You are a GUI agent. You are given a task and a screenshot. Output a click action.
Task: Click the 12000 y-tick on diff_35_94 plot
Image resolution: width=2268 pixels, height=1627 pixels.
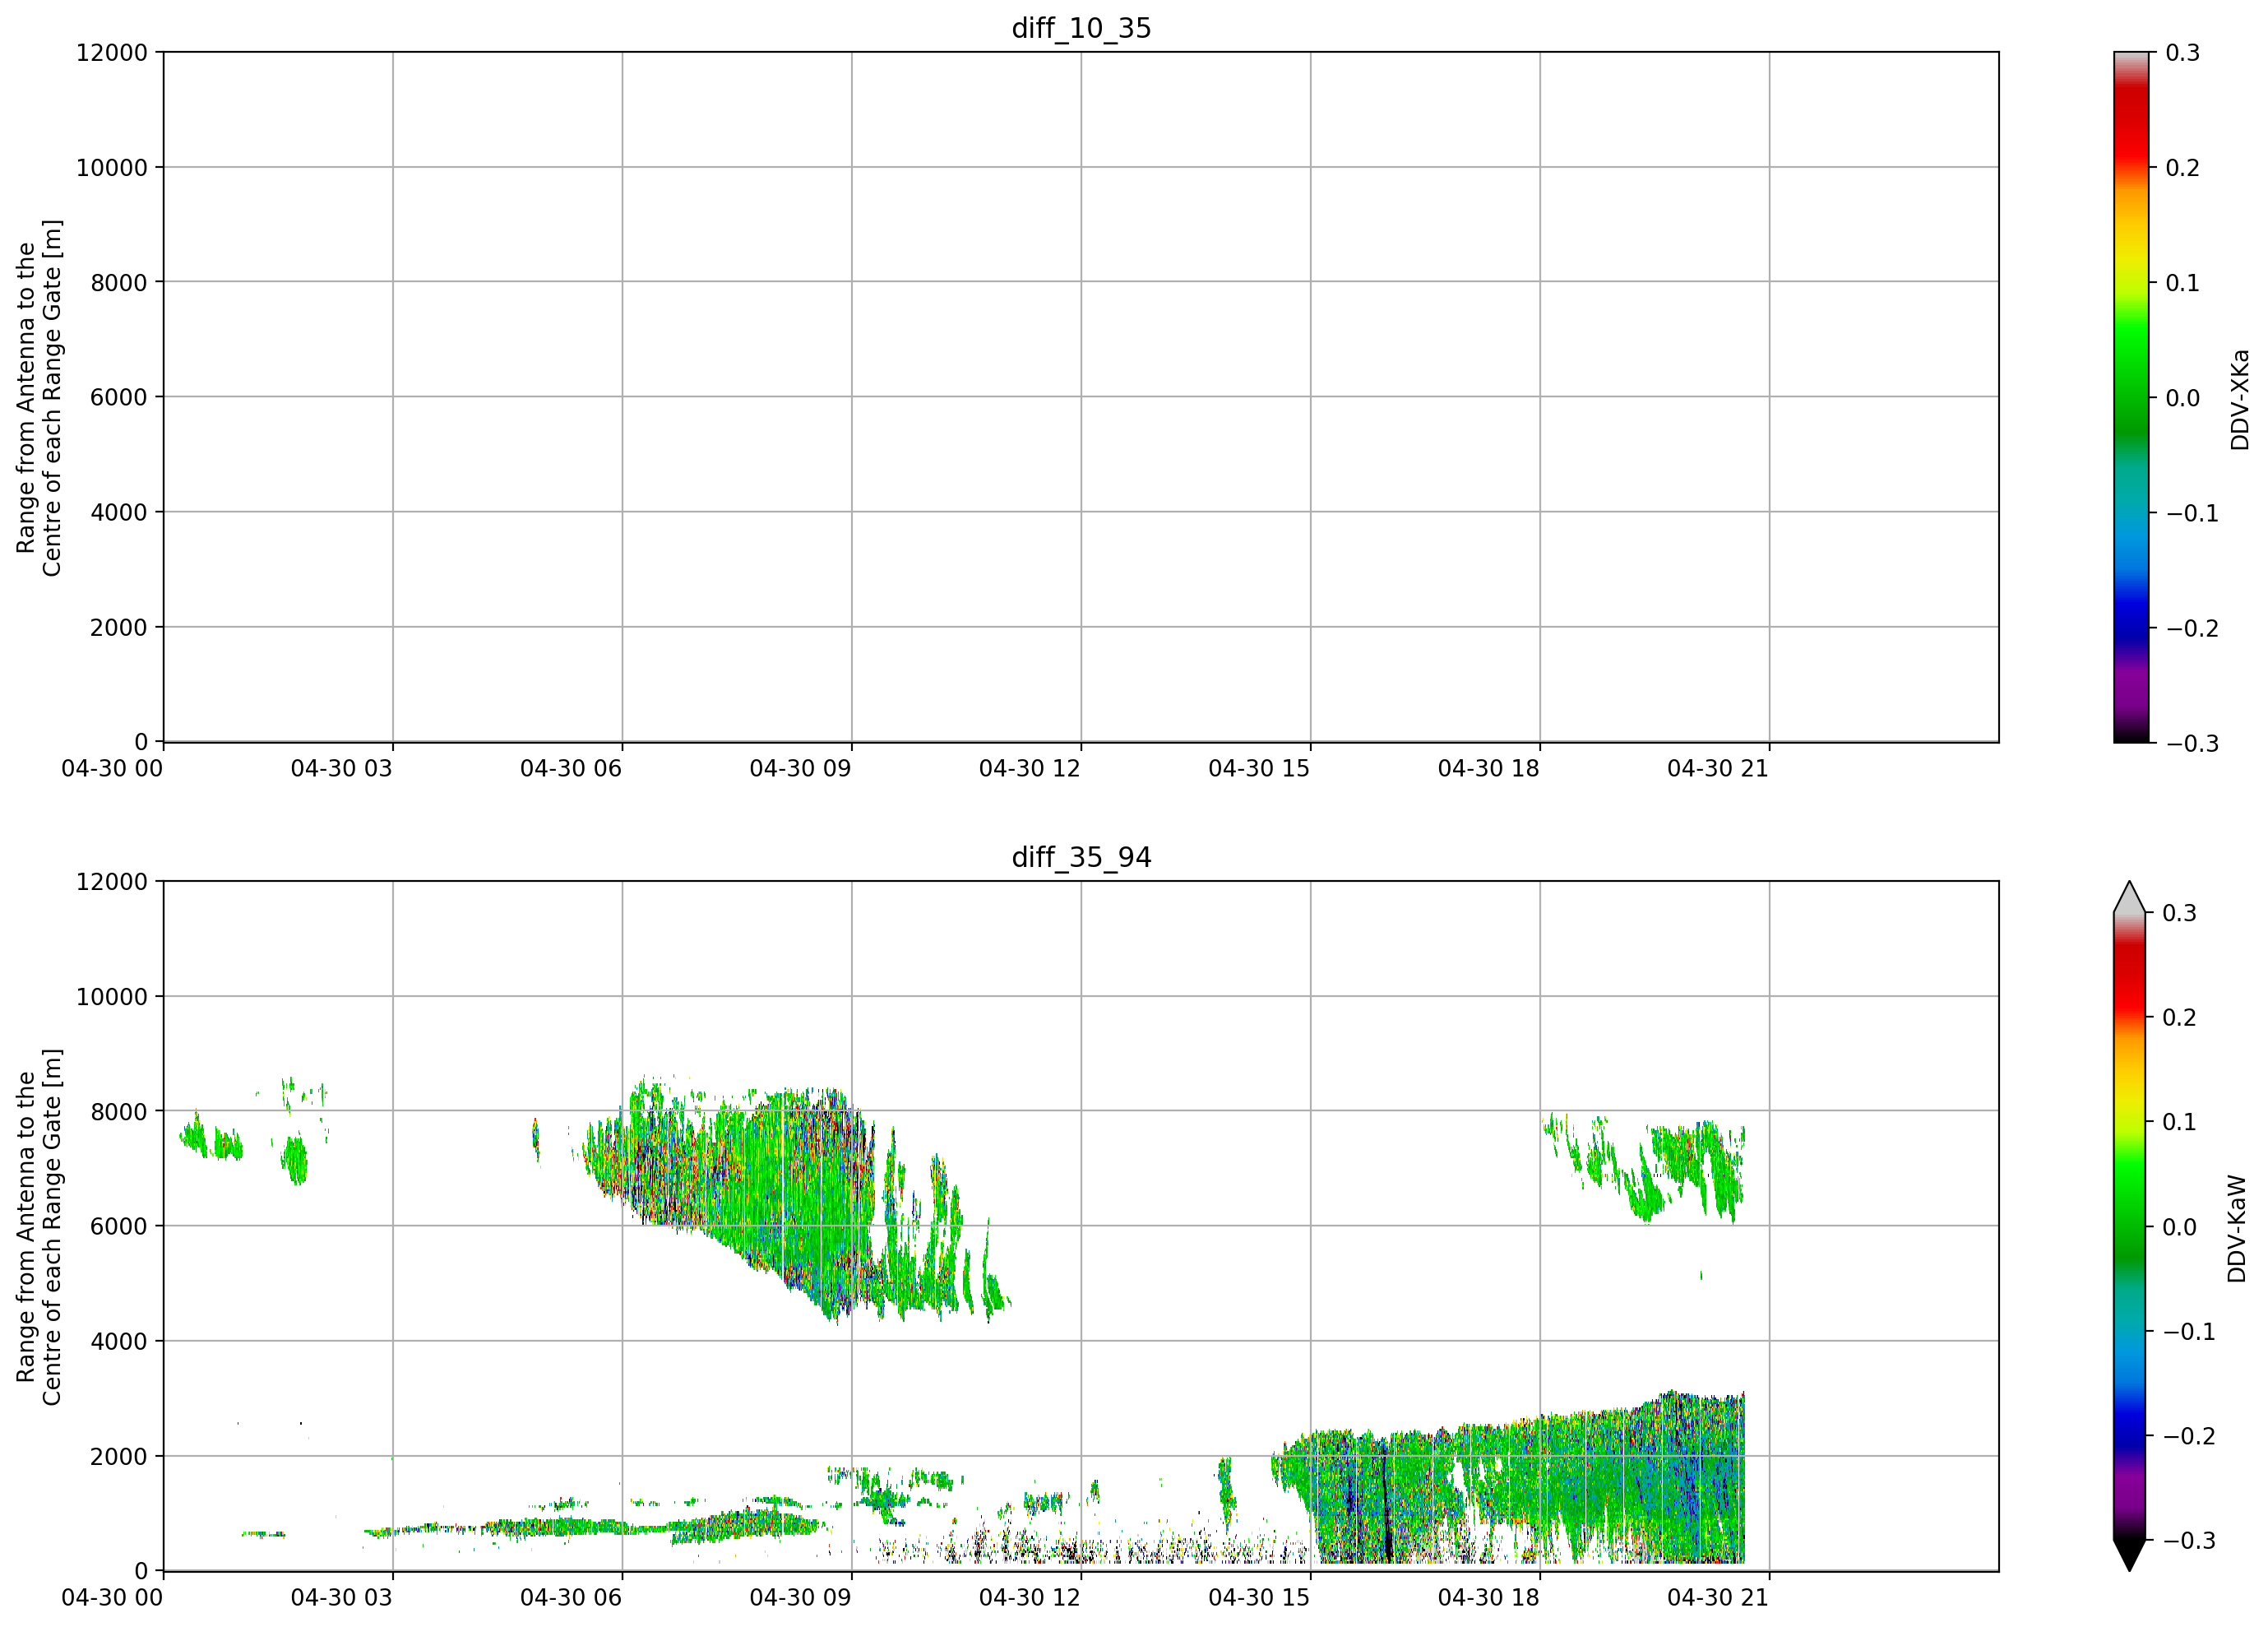(112, 881)
